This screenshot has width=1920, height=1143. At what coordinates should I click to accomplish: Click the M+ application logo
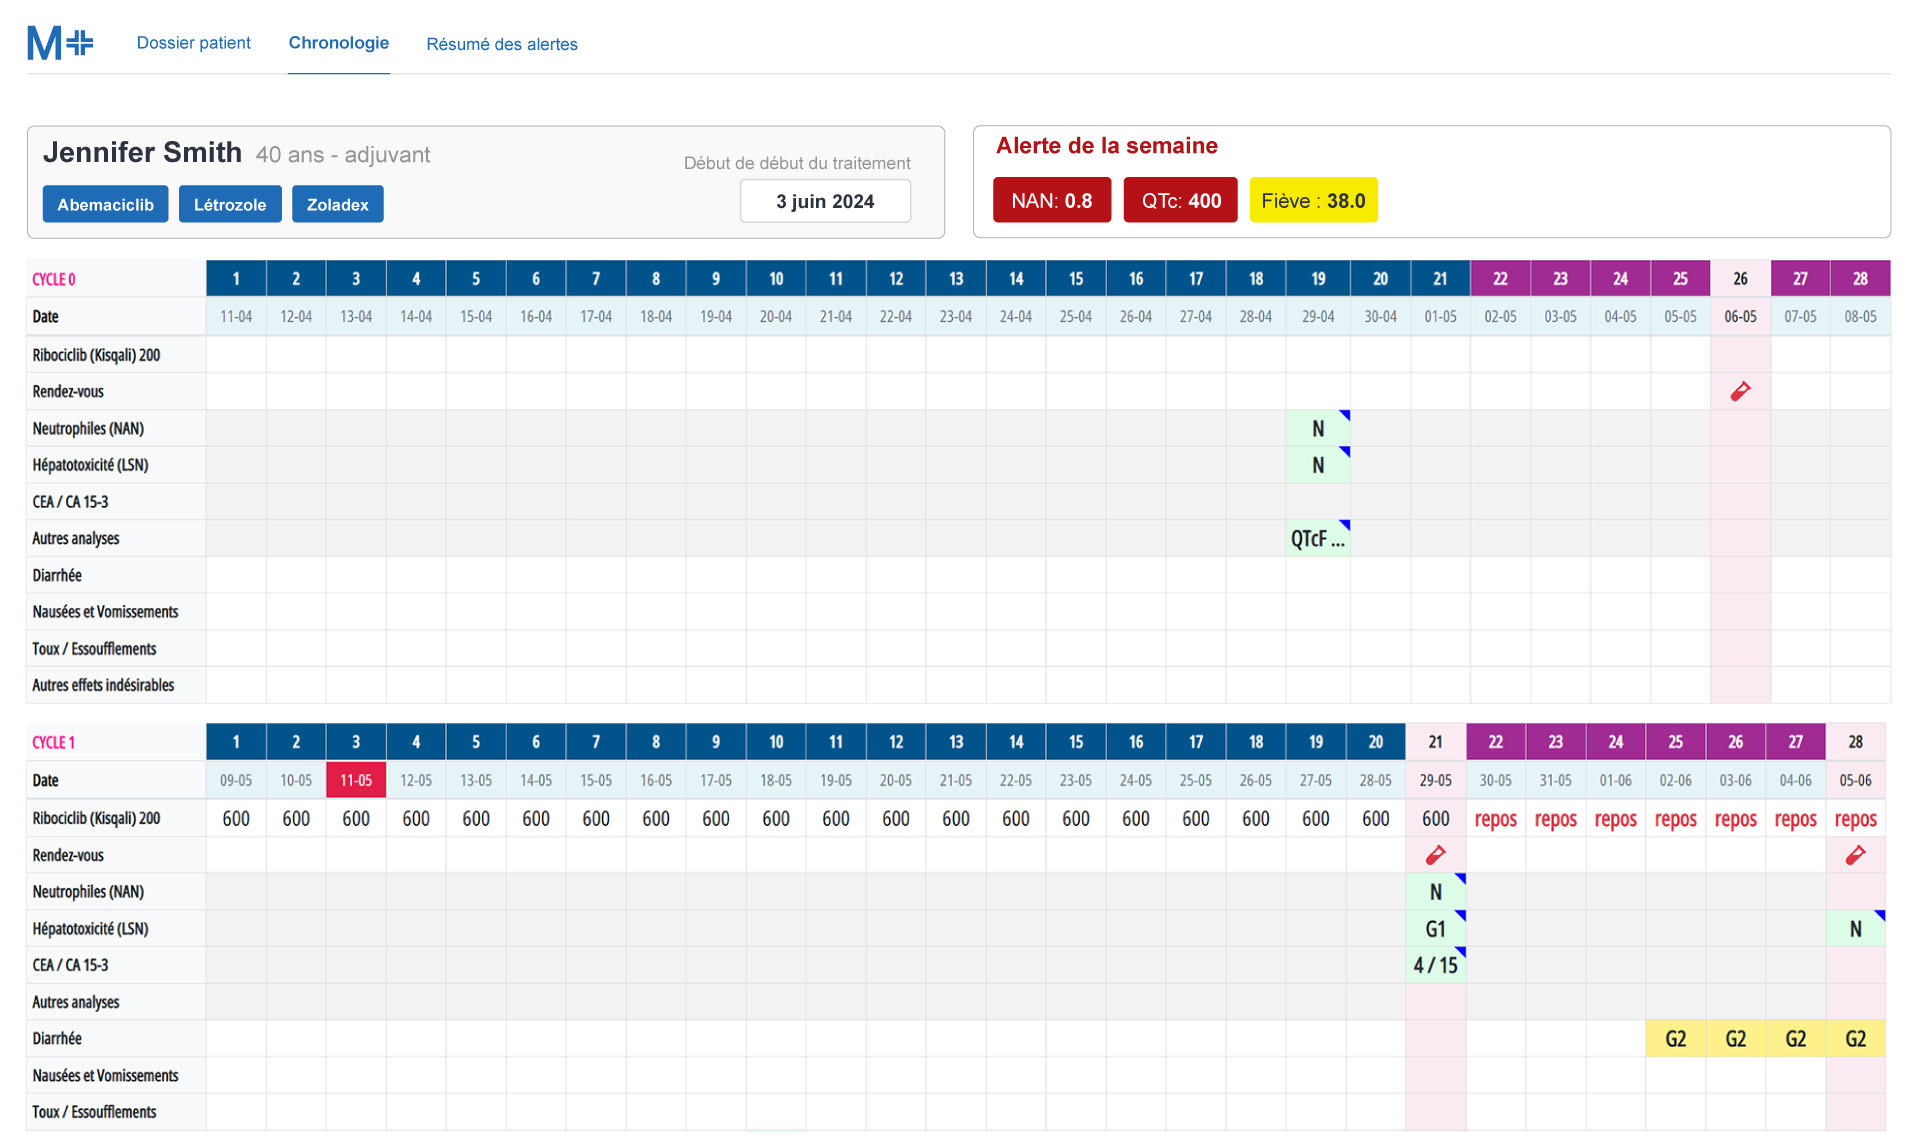[x=59, y=43]
